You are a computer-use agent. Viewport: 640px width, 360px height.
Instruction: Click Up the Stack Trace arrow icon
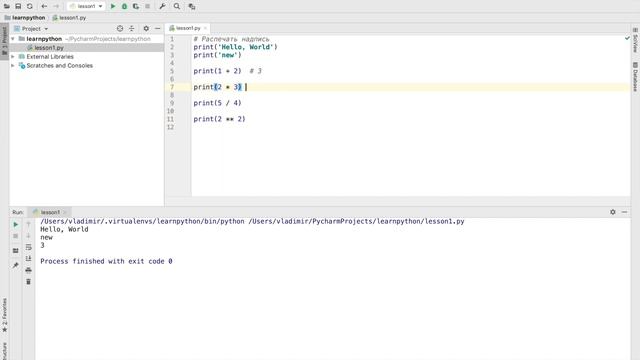point(29,224)
